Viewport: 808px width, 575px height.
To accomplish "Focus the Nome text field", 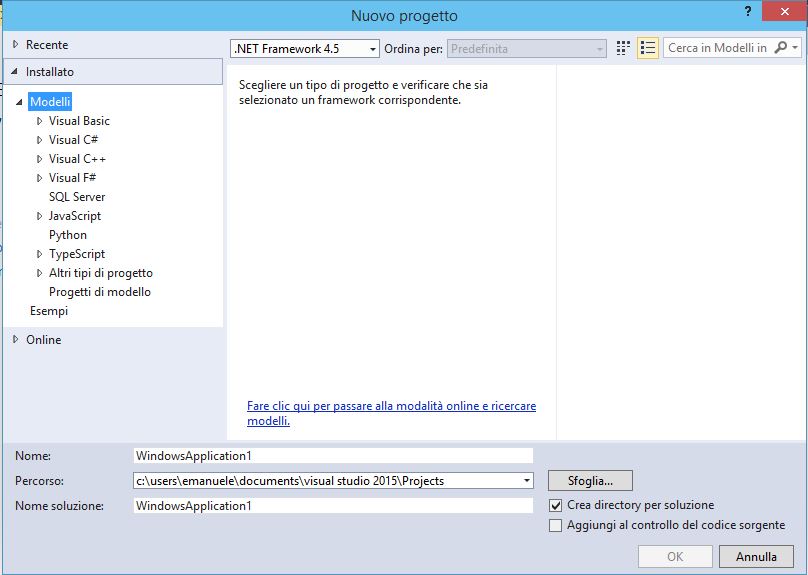I will coord(333,456).
